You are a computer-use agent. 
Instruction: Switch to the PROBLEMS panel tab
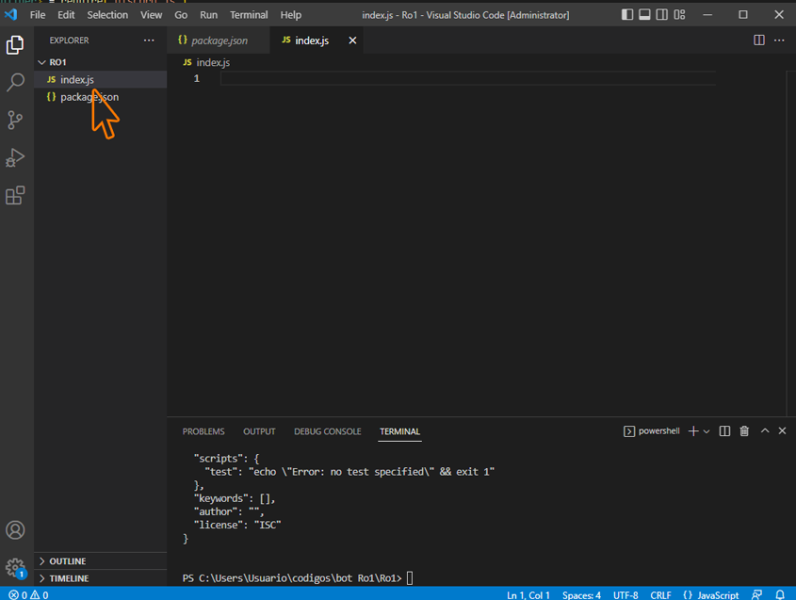tap(203, 431)
